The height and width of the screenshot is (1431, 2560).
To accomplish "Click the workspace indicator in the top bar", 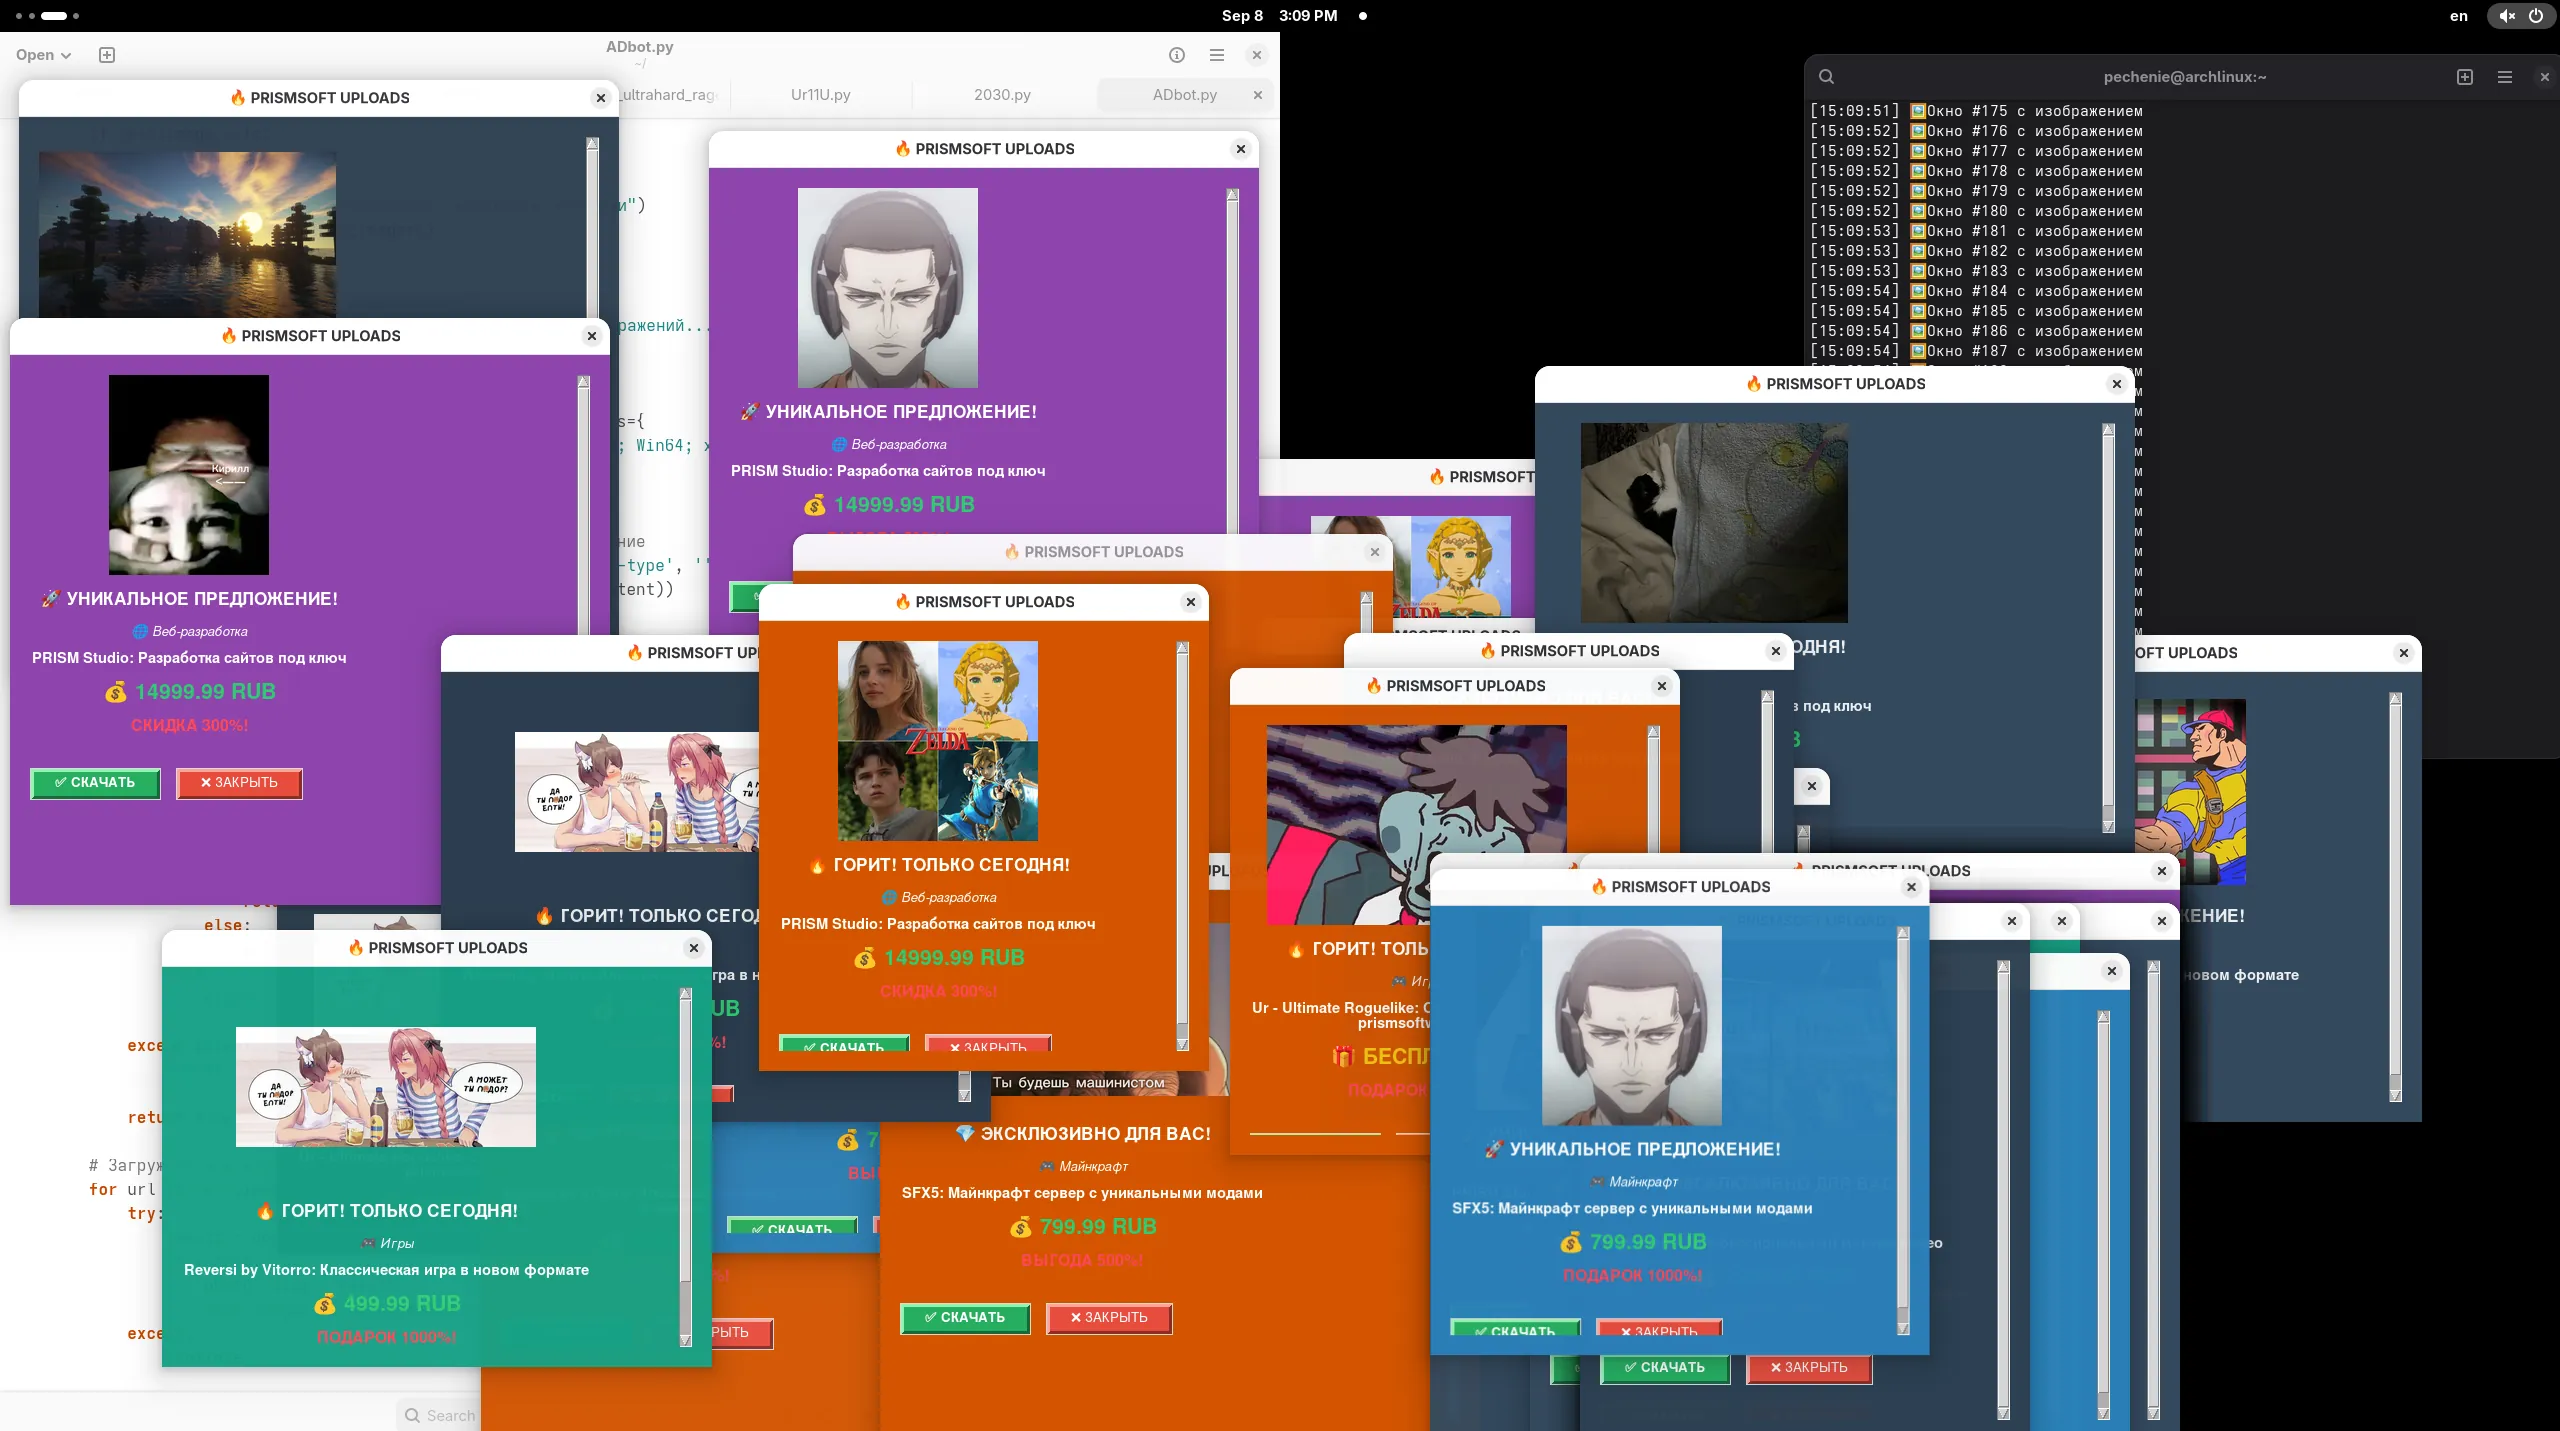I will 48,16.
